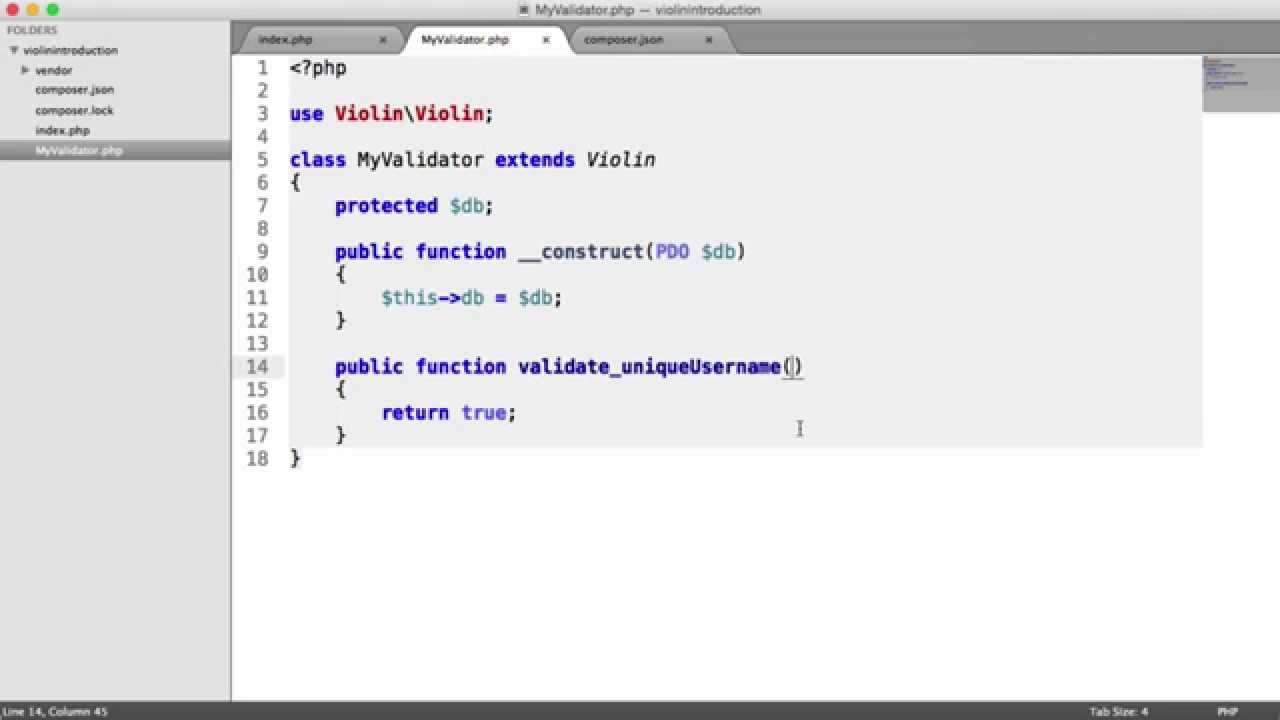Click the yellow minimize button

point(33,10)
